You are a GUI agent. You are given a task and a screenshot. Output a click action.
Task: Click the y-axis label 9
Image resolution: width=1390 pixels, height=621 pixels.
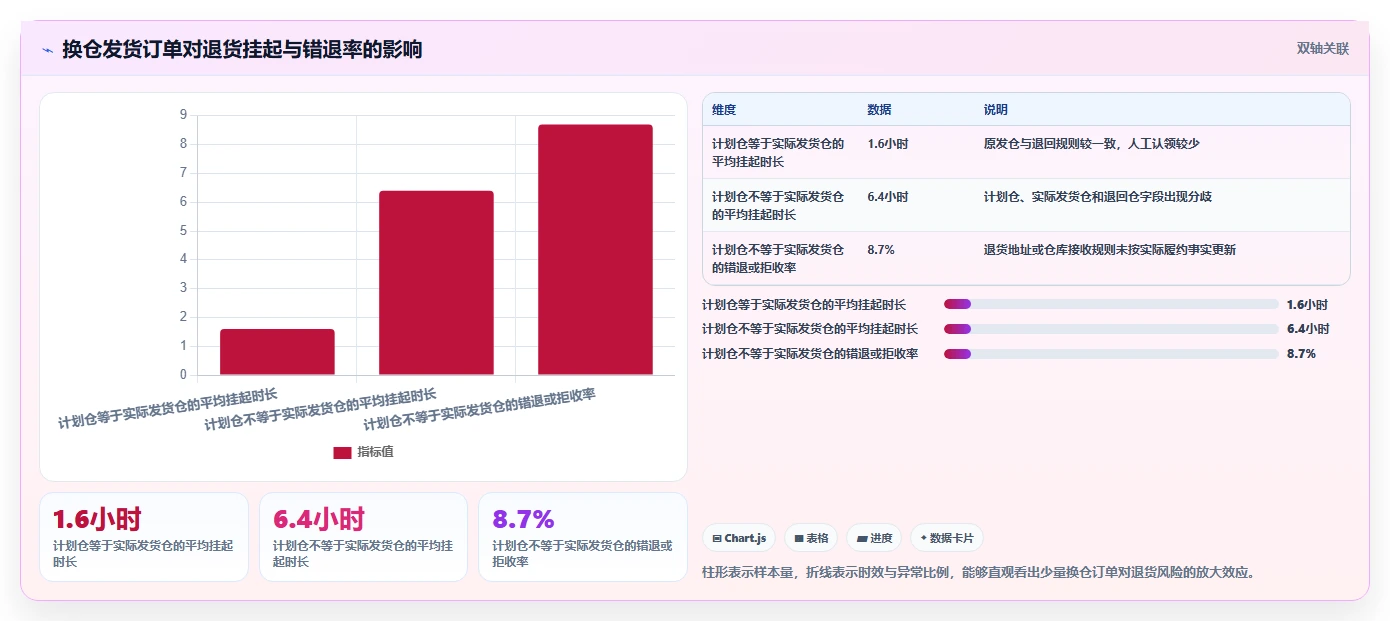(x=183, y=115)
